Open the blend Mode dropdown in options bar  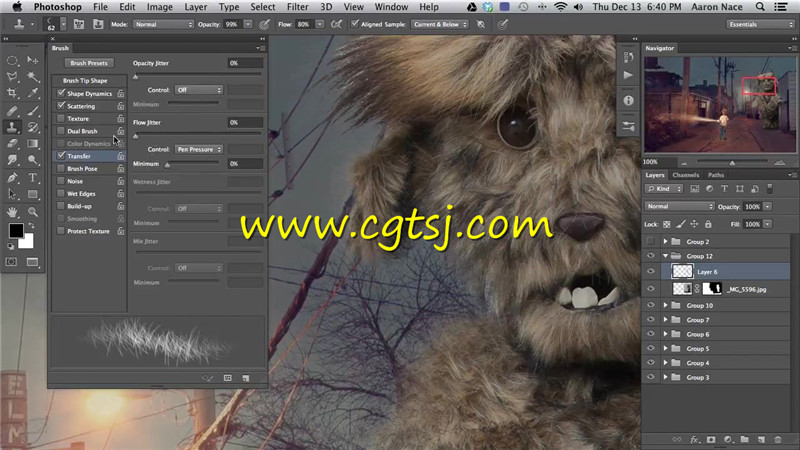(x=163, y=24)
